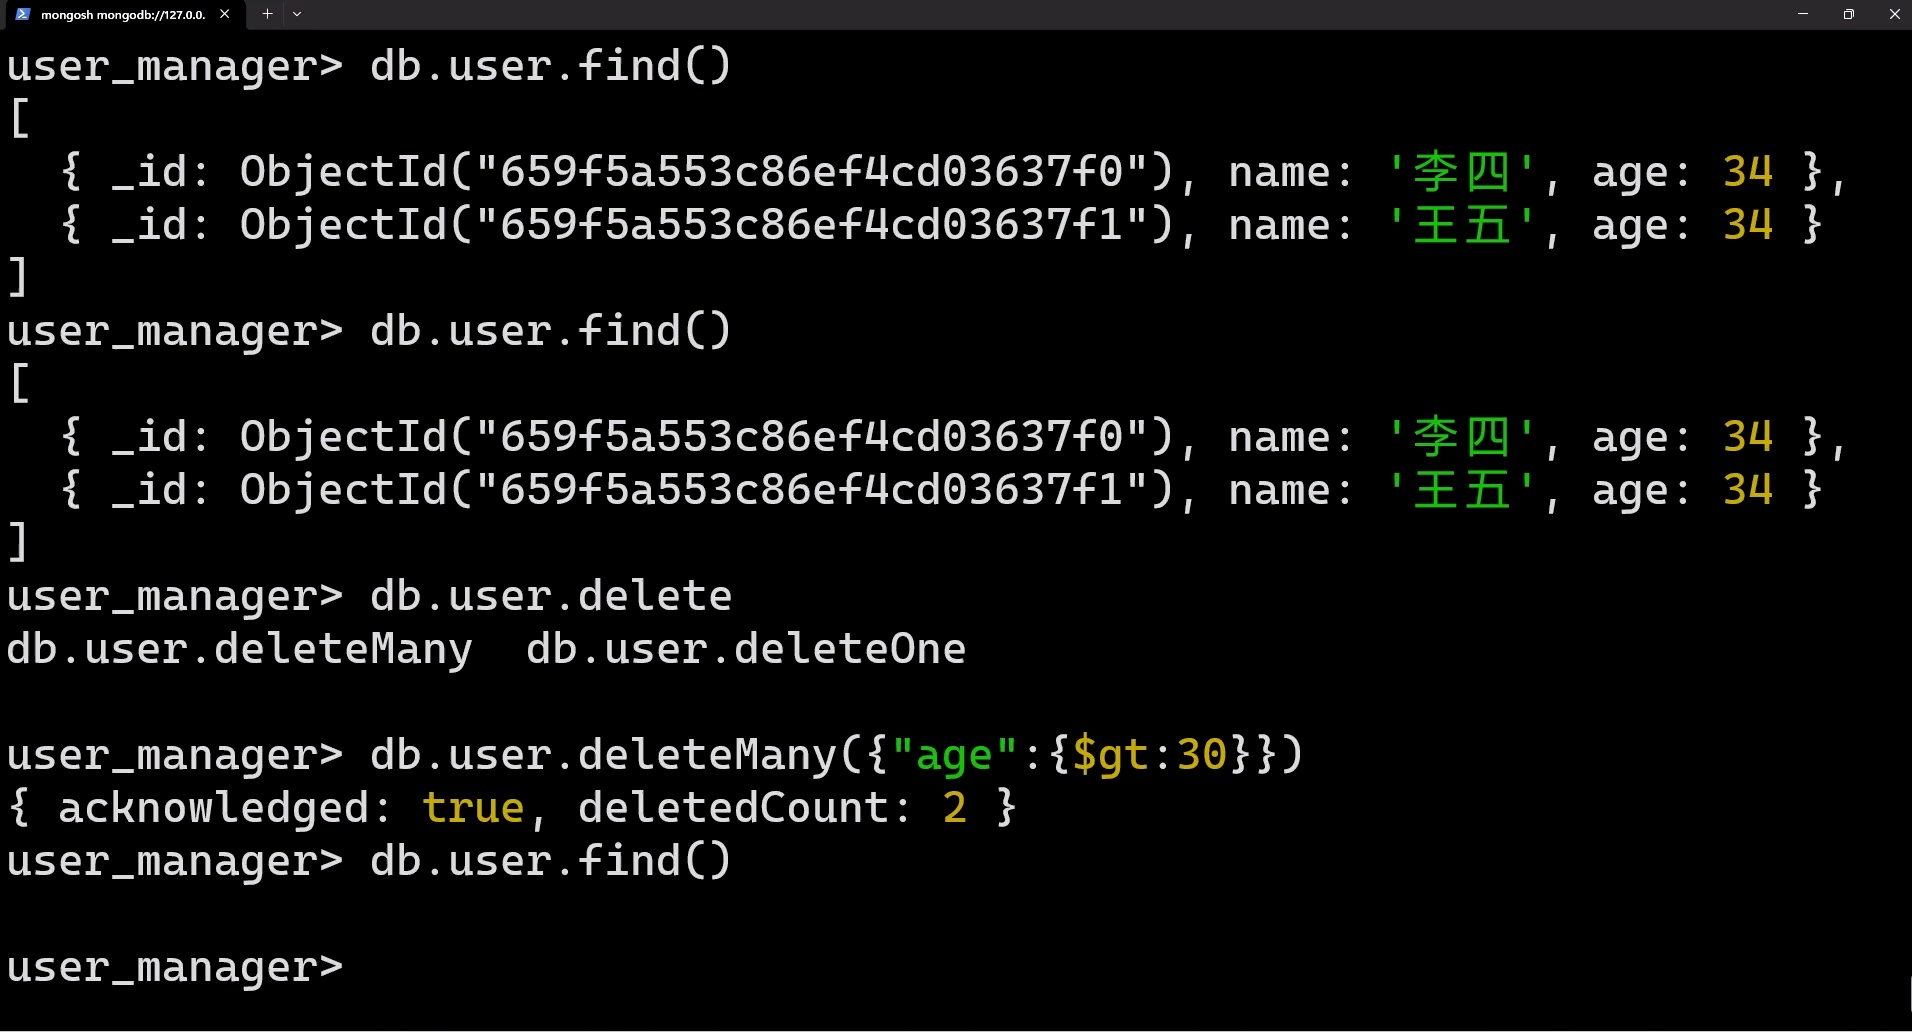The width and height of the screenshot is (1912, 1032).
Task: Click the db.user.deleteOne autocomplete suggestion
Action: point(746,649)
